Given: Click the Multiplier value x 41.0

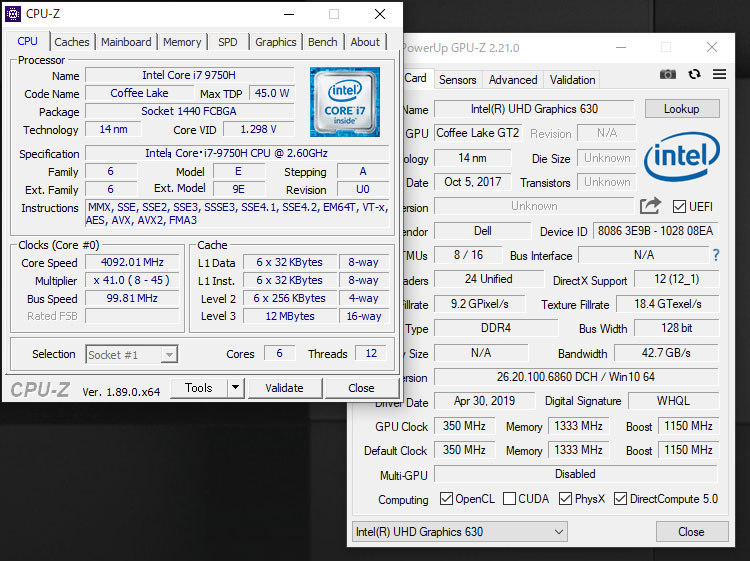Looking at the screenshot, I should 132,280.
